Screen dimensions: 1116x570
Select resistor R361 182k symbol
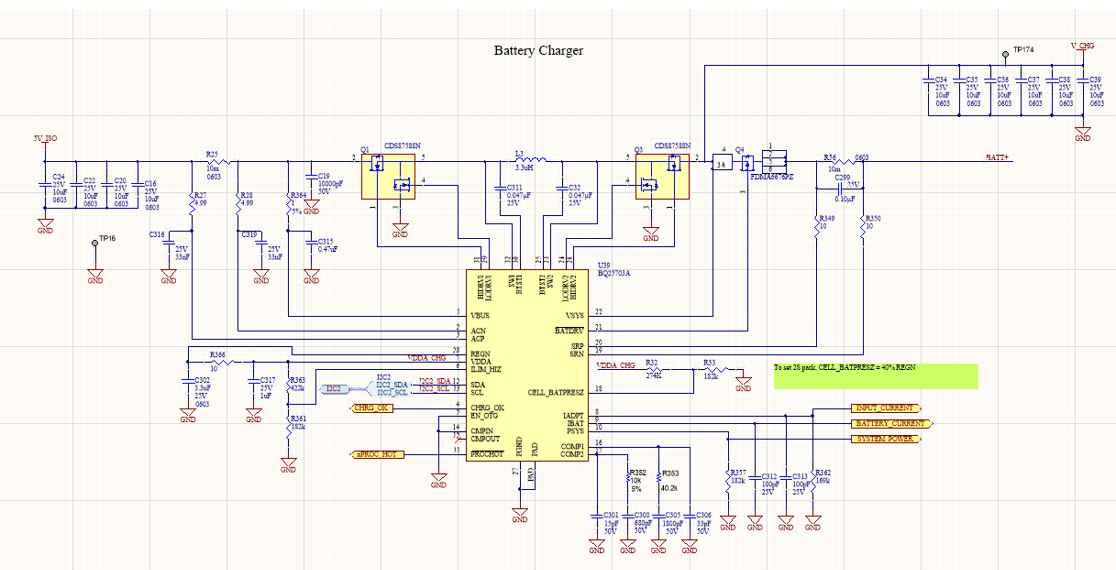coord(288,427)
